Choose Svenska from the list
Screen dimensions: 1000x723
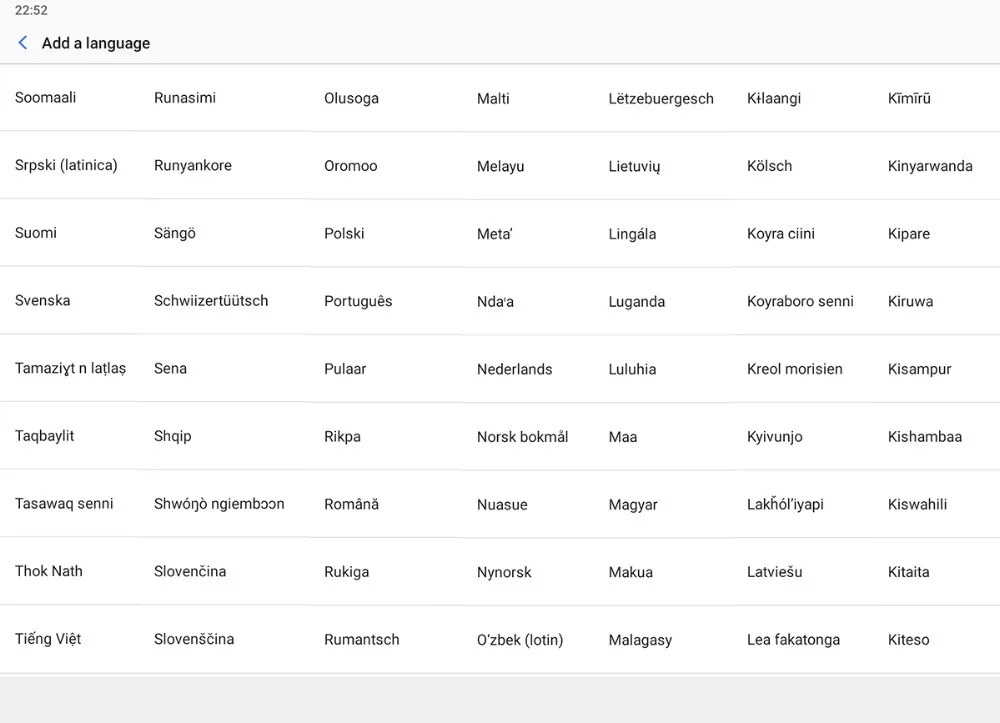(43, 301)
